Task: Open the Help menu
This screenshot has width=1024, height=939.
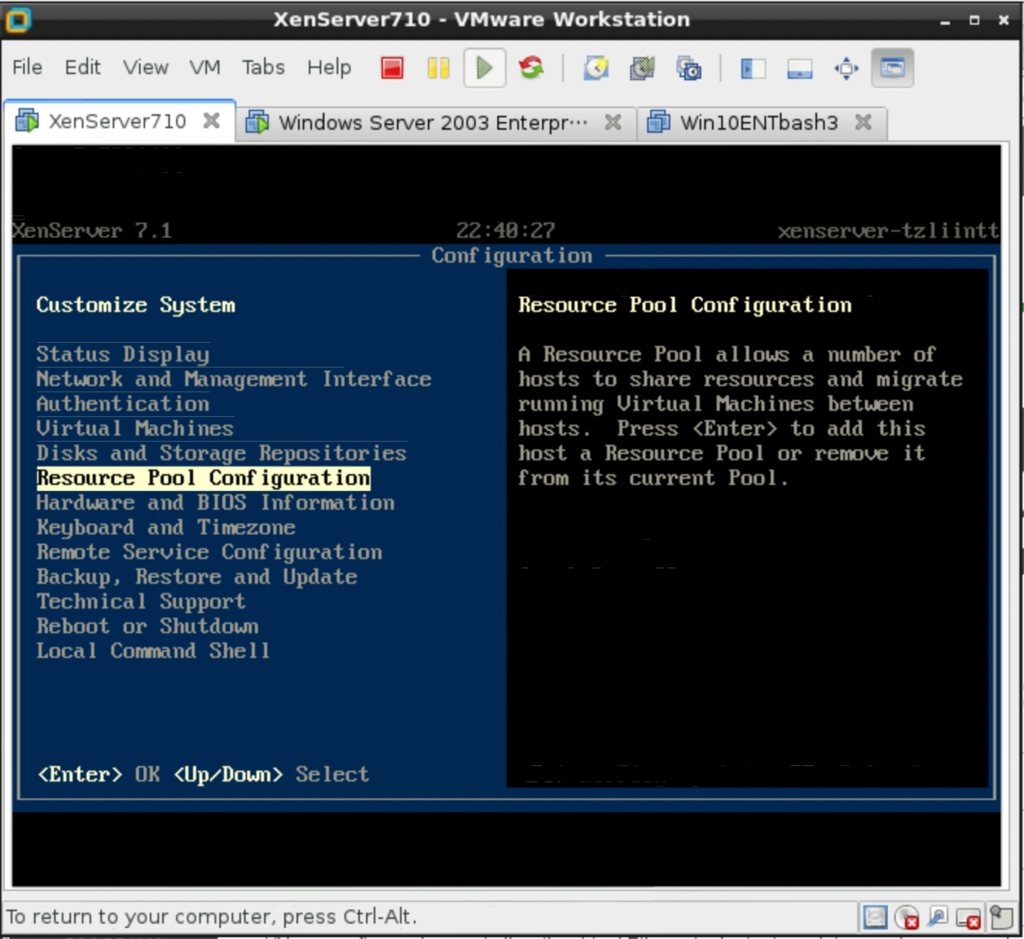Action: click(x=329, y=67)
